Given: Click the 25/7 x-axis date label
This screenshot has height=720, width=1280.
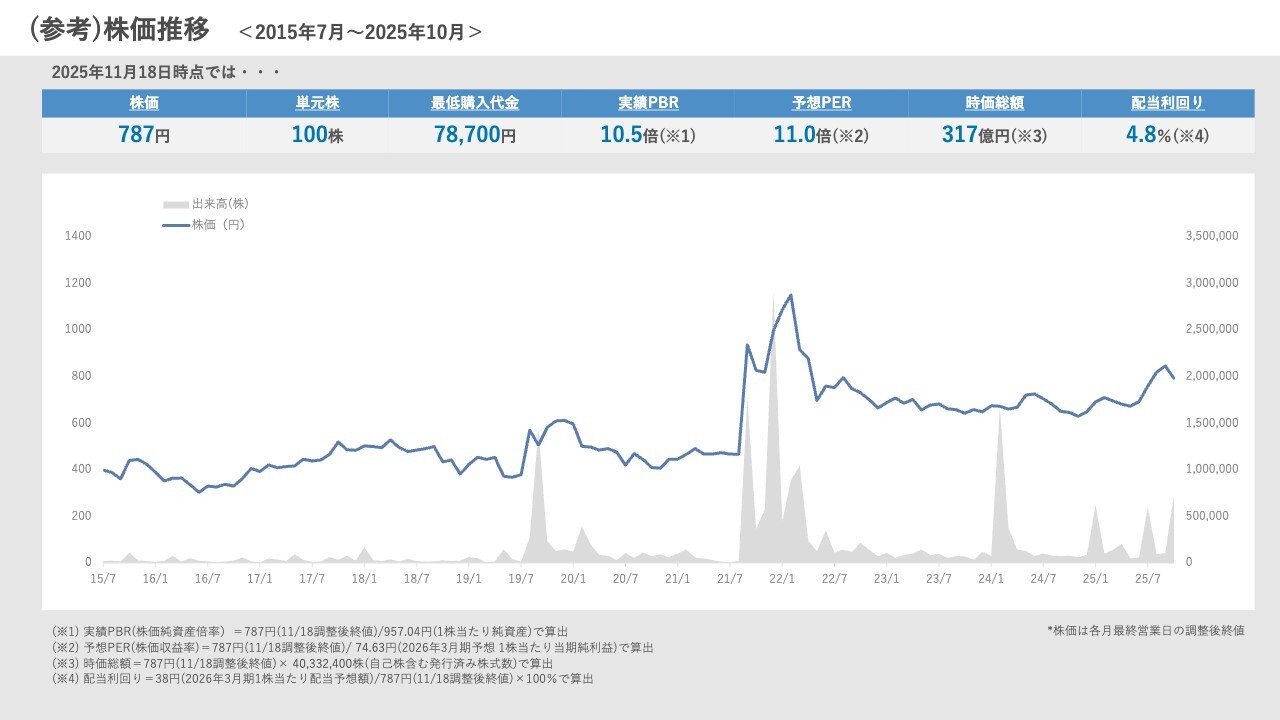Looking at the screenshot, I should pos(1147,578).
